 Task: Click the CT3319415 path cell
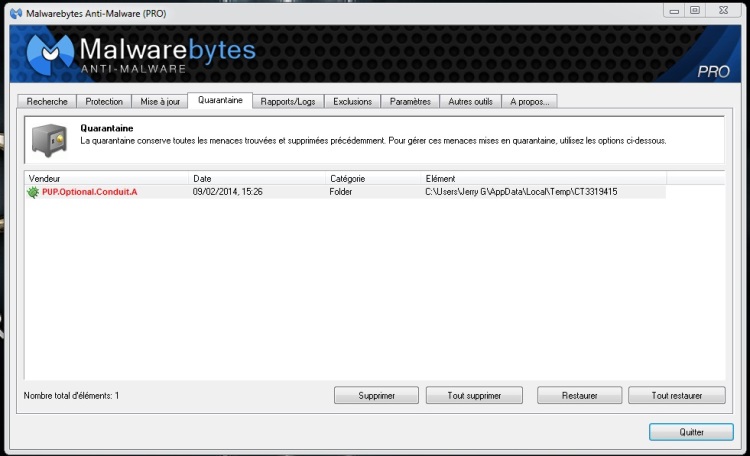521,192
